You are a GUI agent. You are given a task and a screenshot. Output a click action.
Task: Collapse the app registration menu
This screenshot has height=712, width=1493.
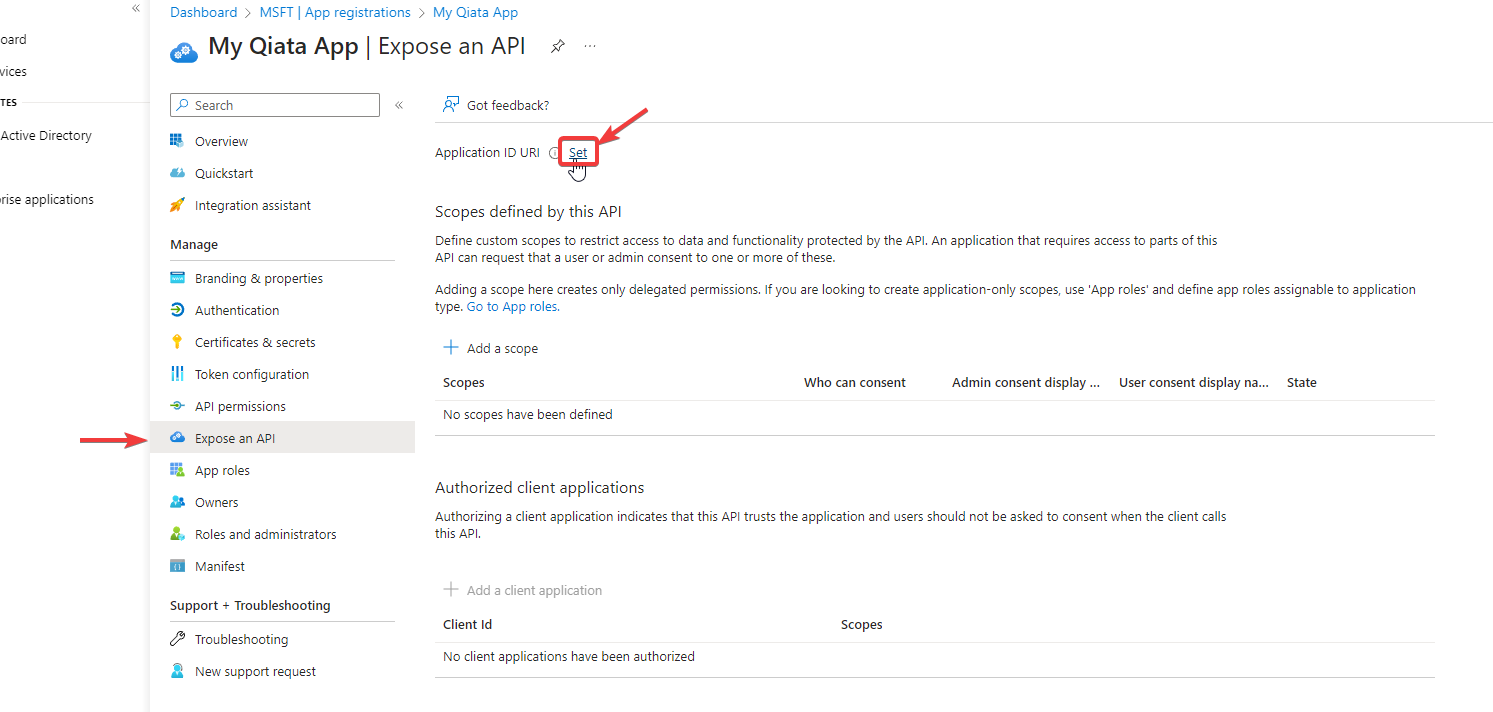[398, 104]
